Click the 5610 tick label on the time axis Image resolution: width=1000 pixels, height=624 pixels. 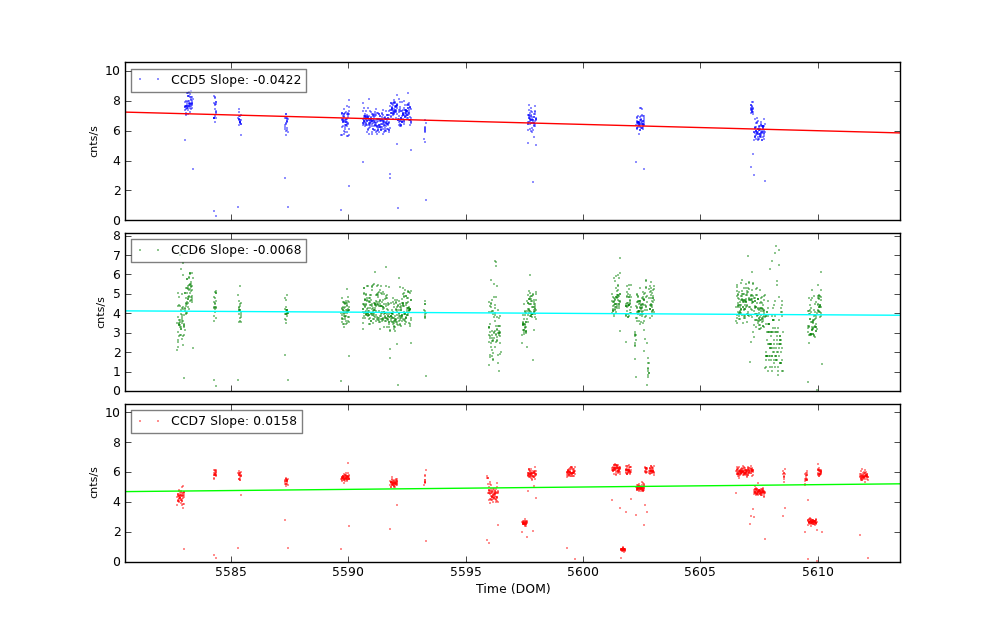[x=818, y=572]
